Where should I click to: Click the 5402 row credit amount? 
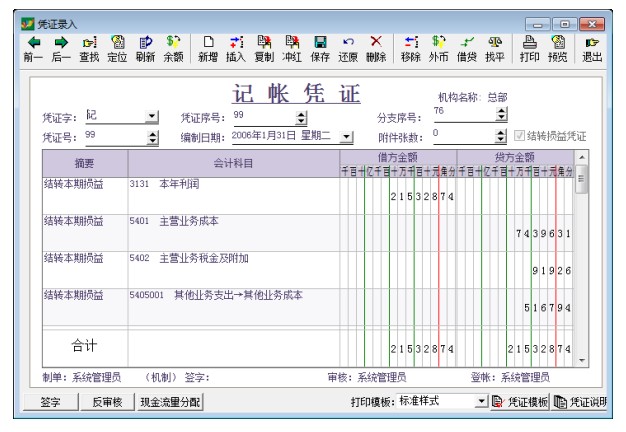tap(551, 271)
